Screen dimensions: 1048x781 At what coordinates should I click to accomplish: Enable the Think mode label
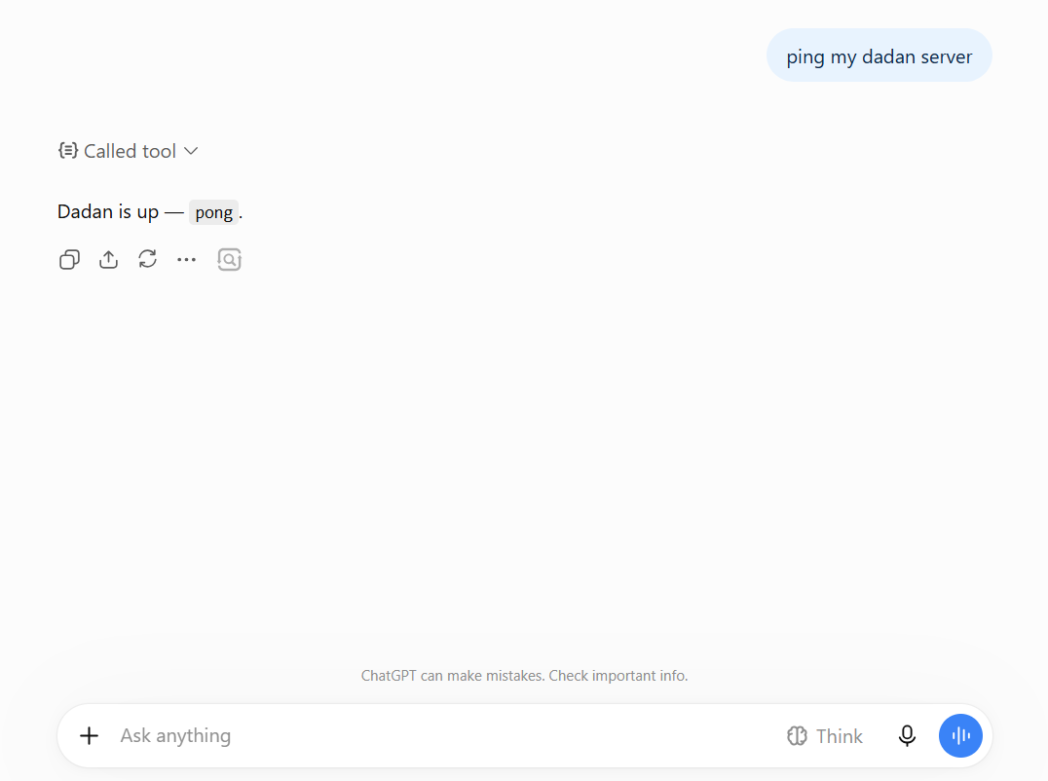[839, 736]
